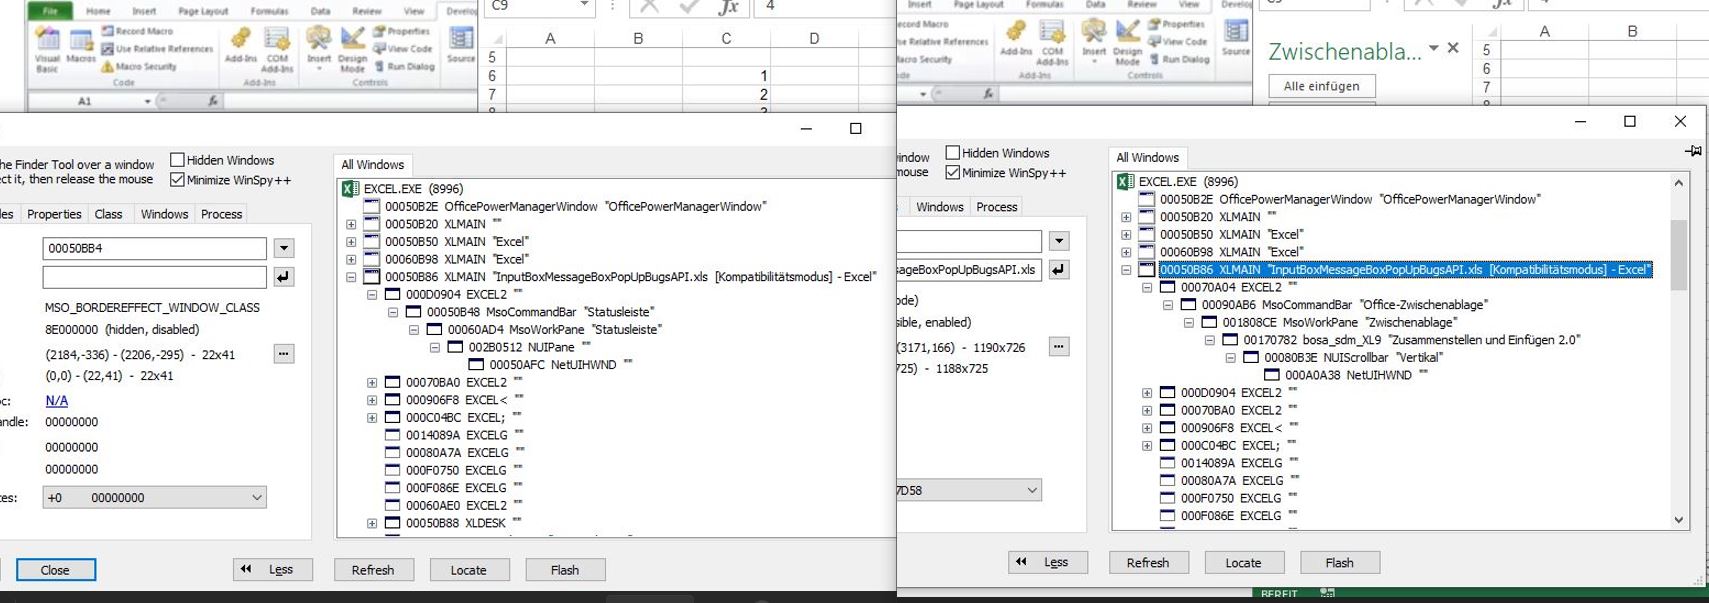Click Refresh button in left WinSpy
Image resolution: width=1709 pixels, height=603 pixels.
point(373,570)
